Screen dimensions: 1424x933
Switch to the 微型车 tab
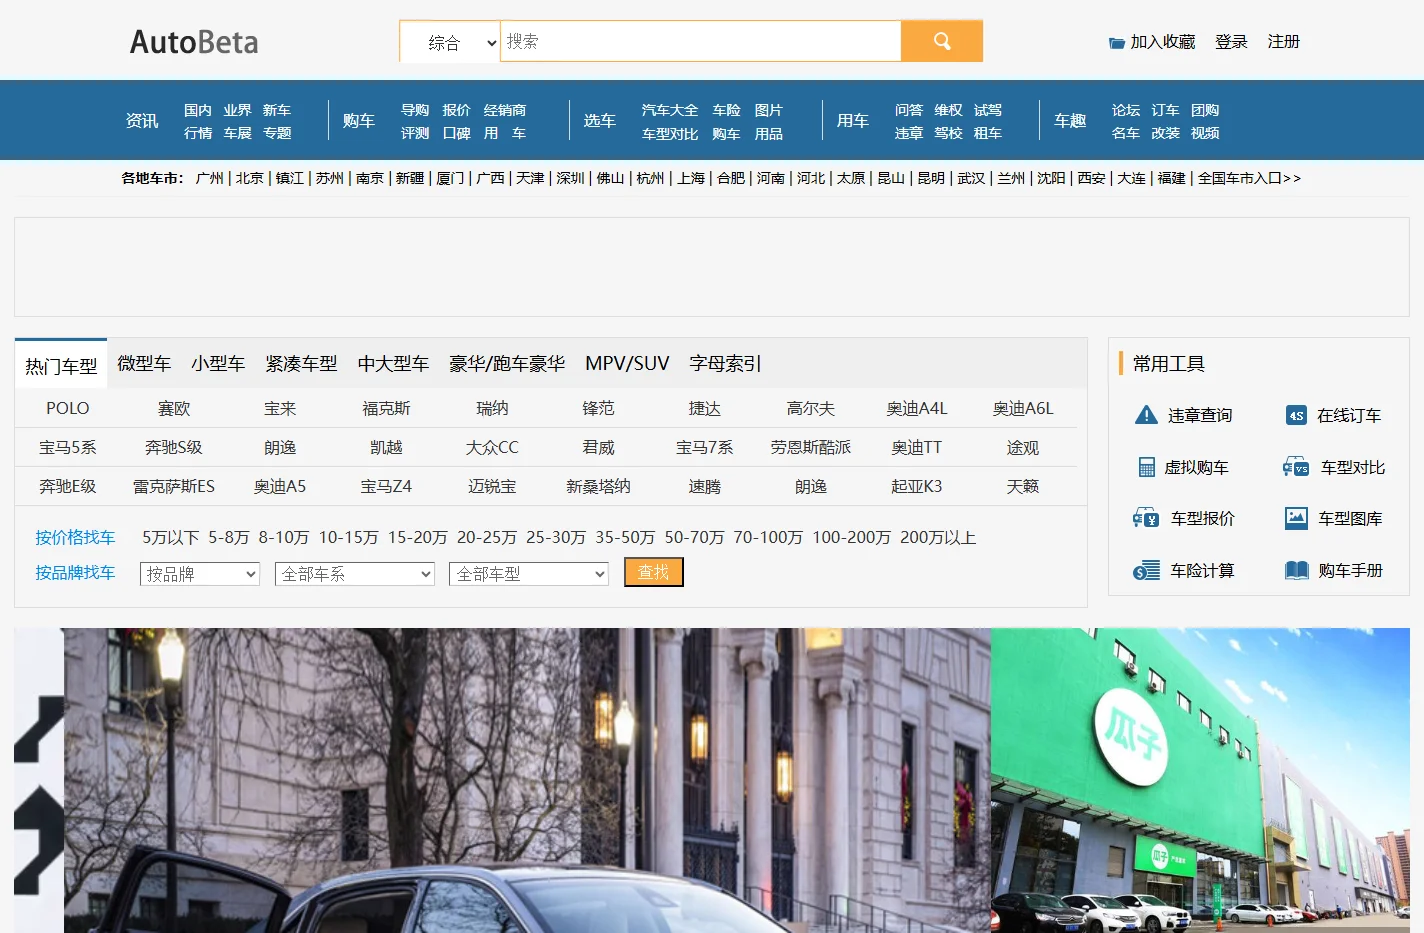(x=144, y=363)
